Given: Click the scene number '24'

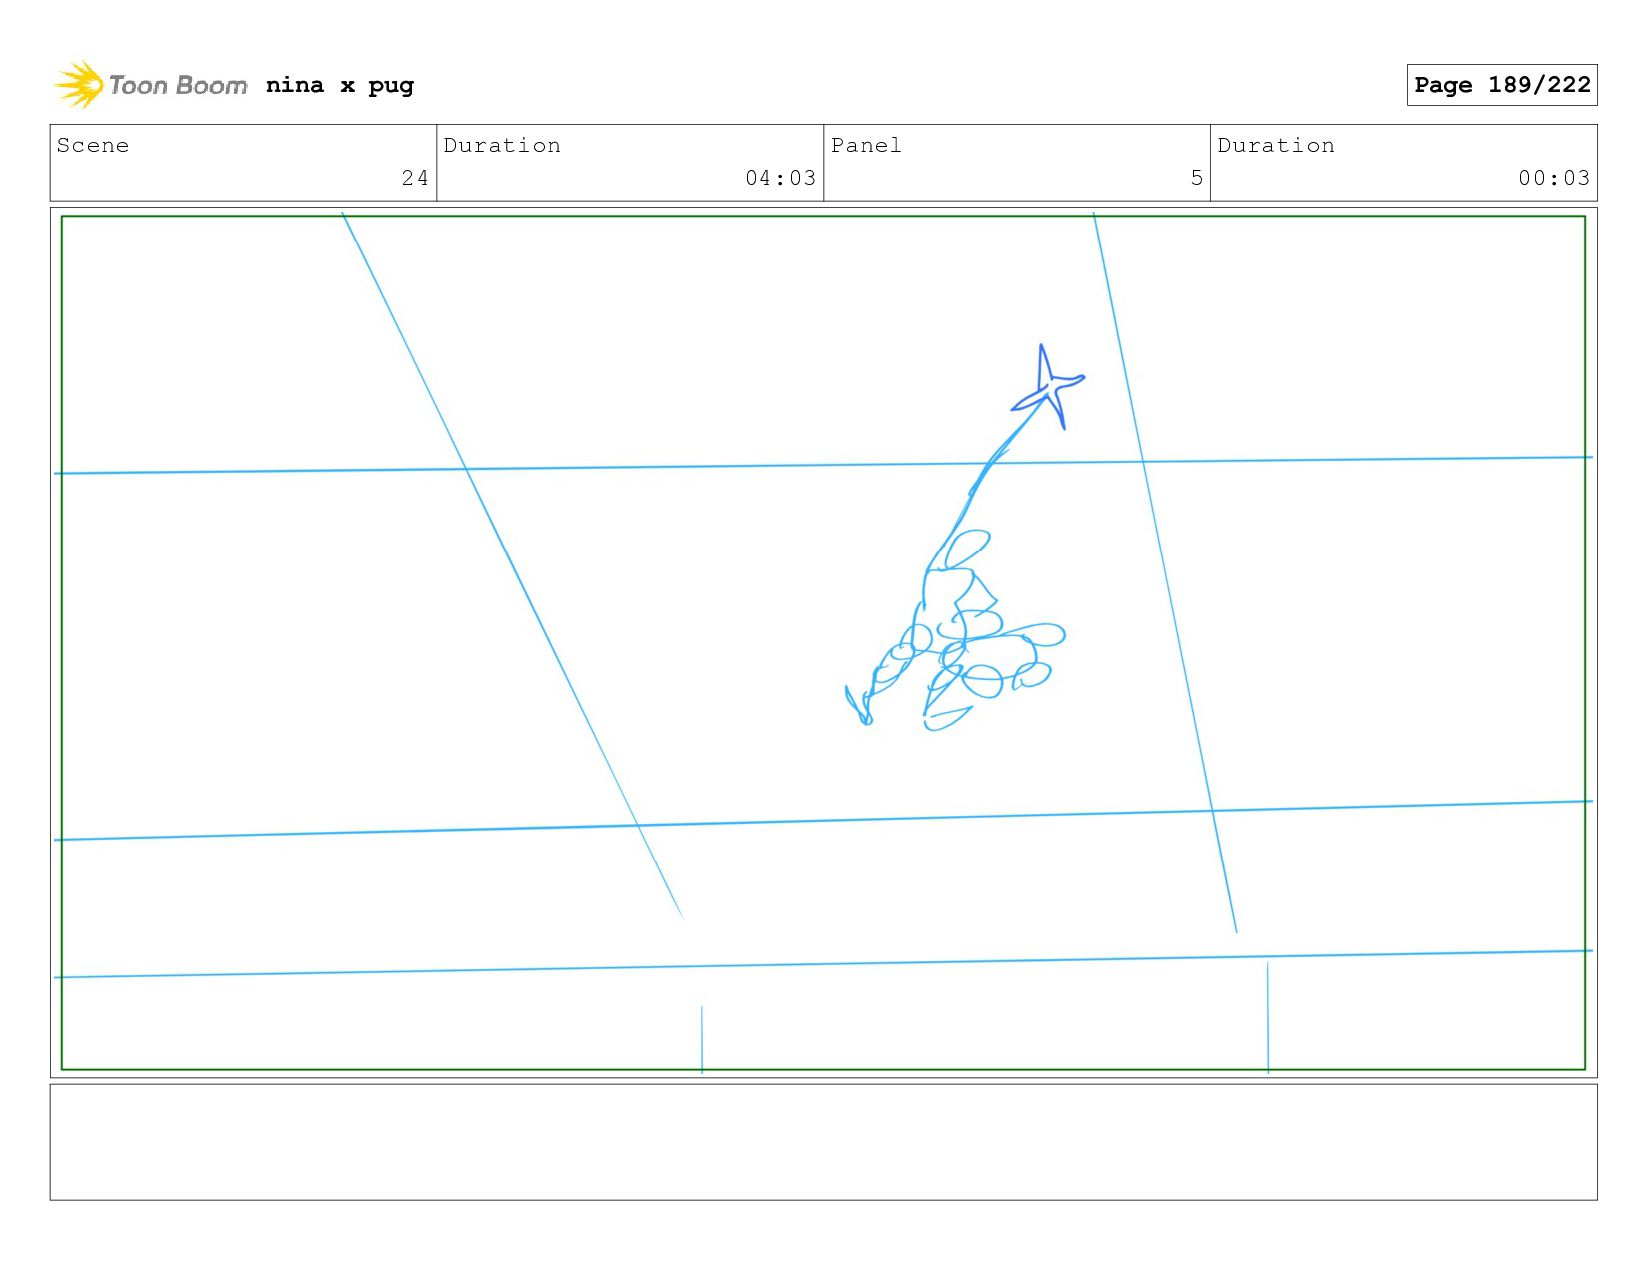Looking at the screenshot, I should point(415,178).
